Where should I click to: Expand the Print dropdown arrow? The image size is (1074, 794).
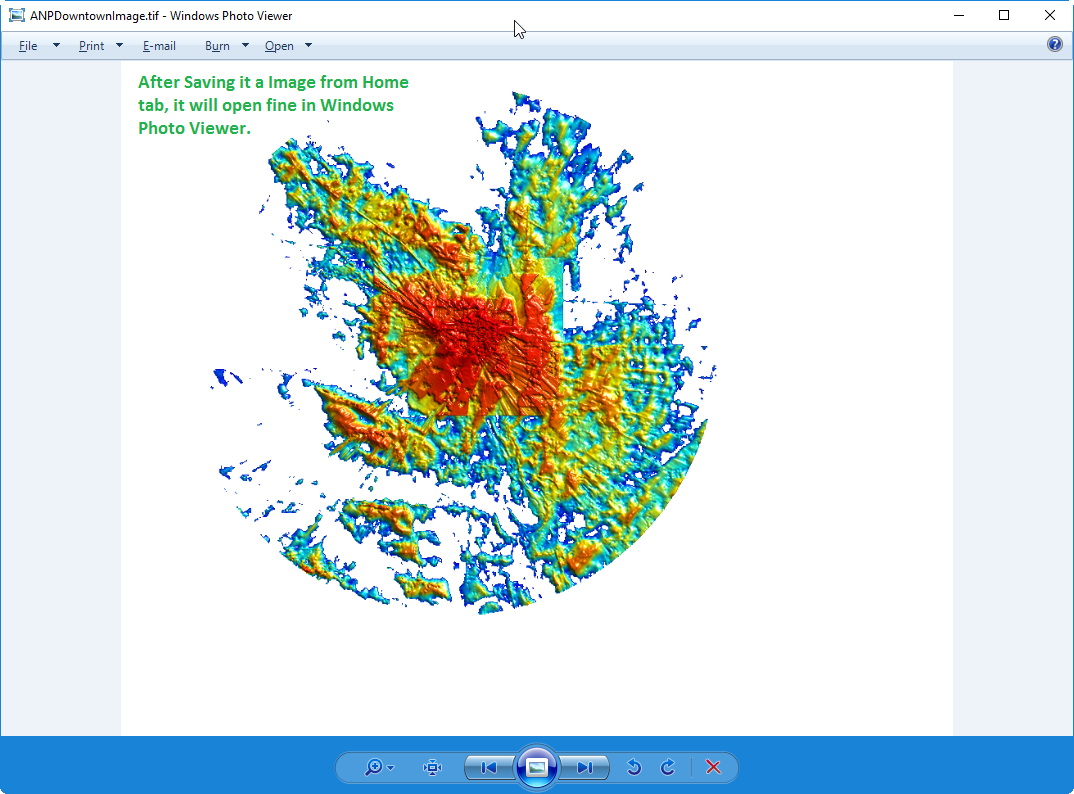click(118, 45)
